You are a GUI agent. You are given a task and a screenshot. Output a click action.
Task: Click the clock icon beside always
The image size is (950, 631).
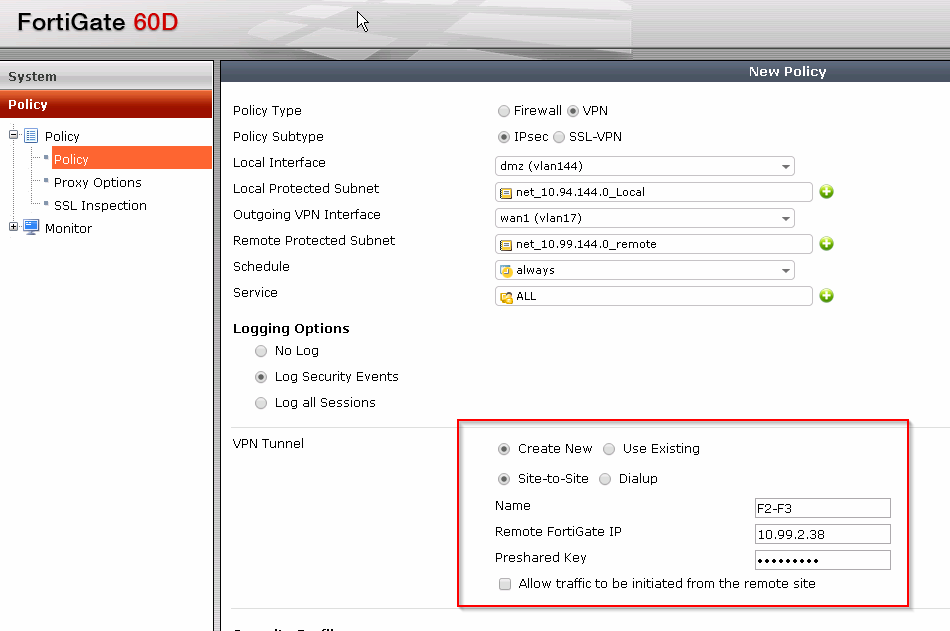click(506, 270)
